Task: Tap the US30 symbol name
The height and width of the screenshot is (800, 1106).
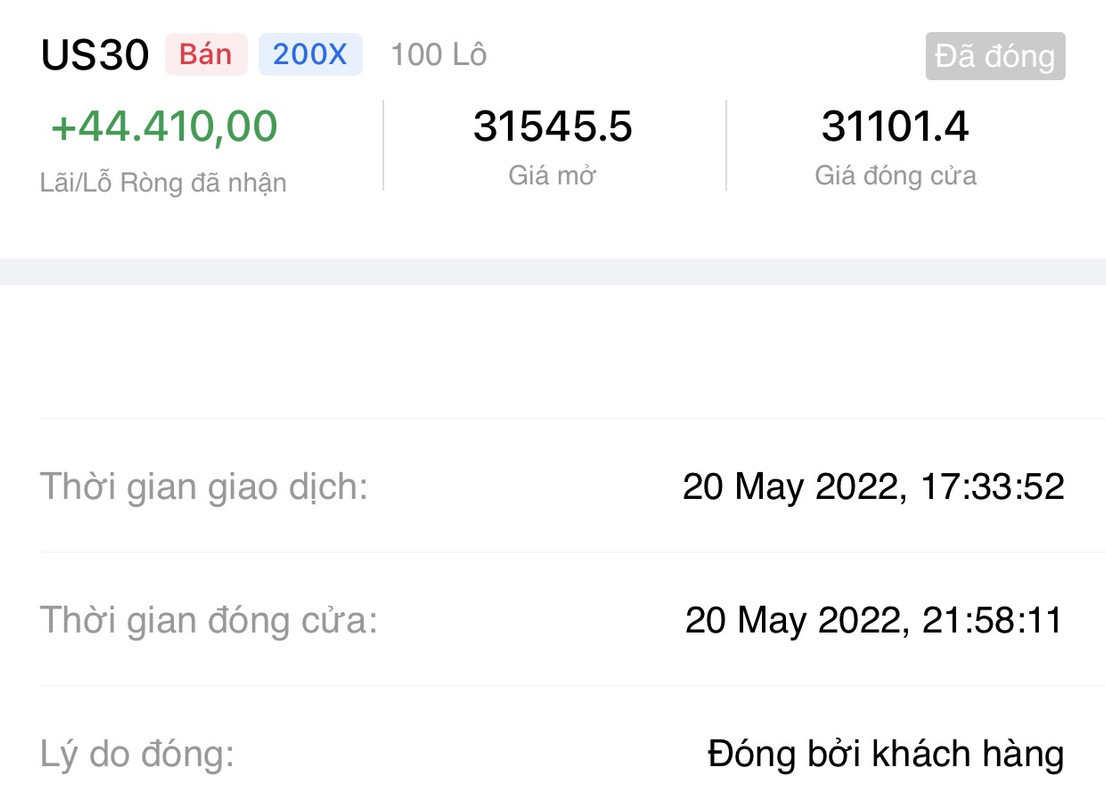Action: coord(95,56)
